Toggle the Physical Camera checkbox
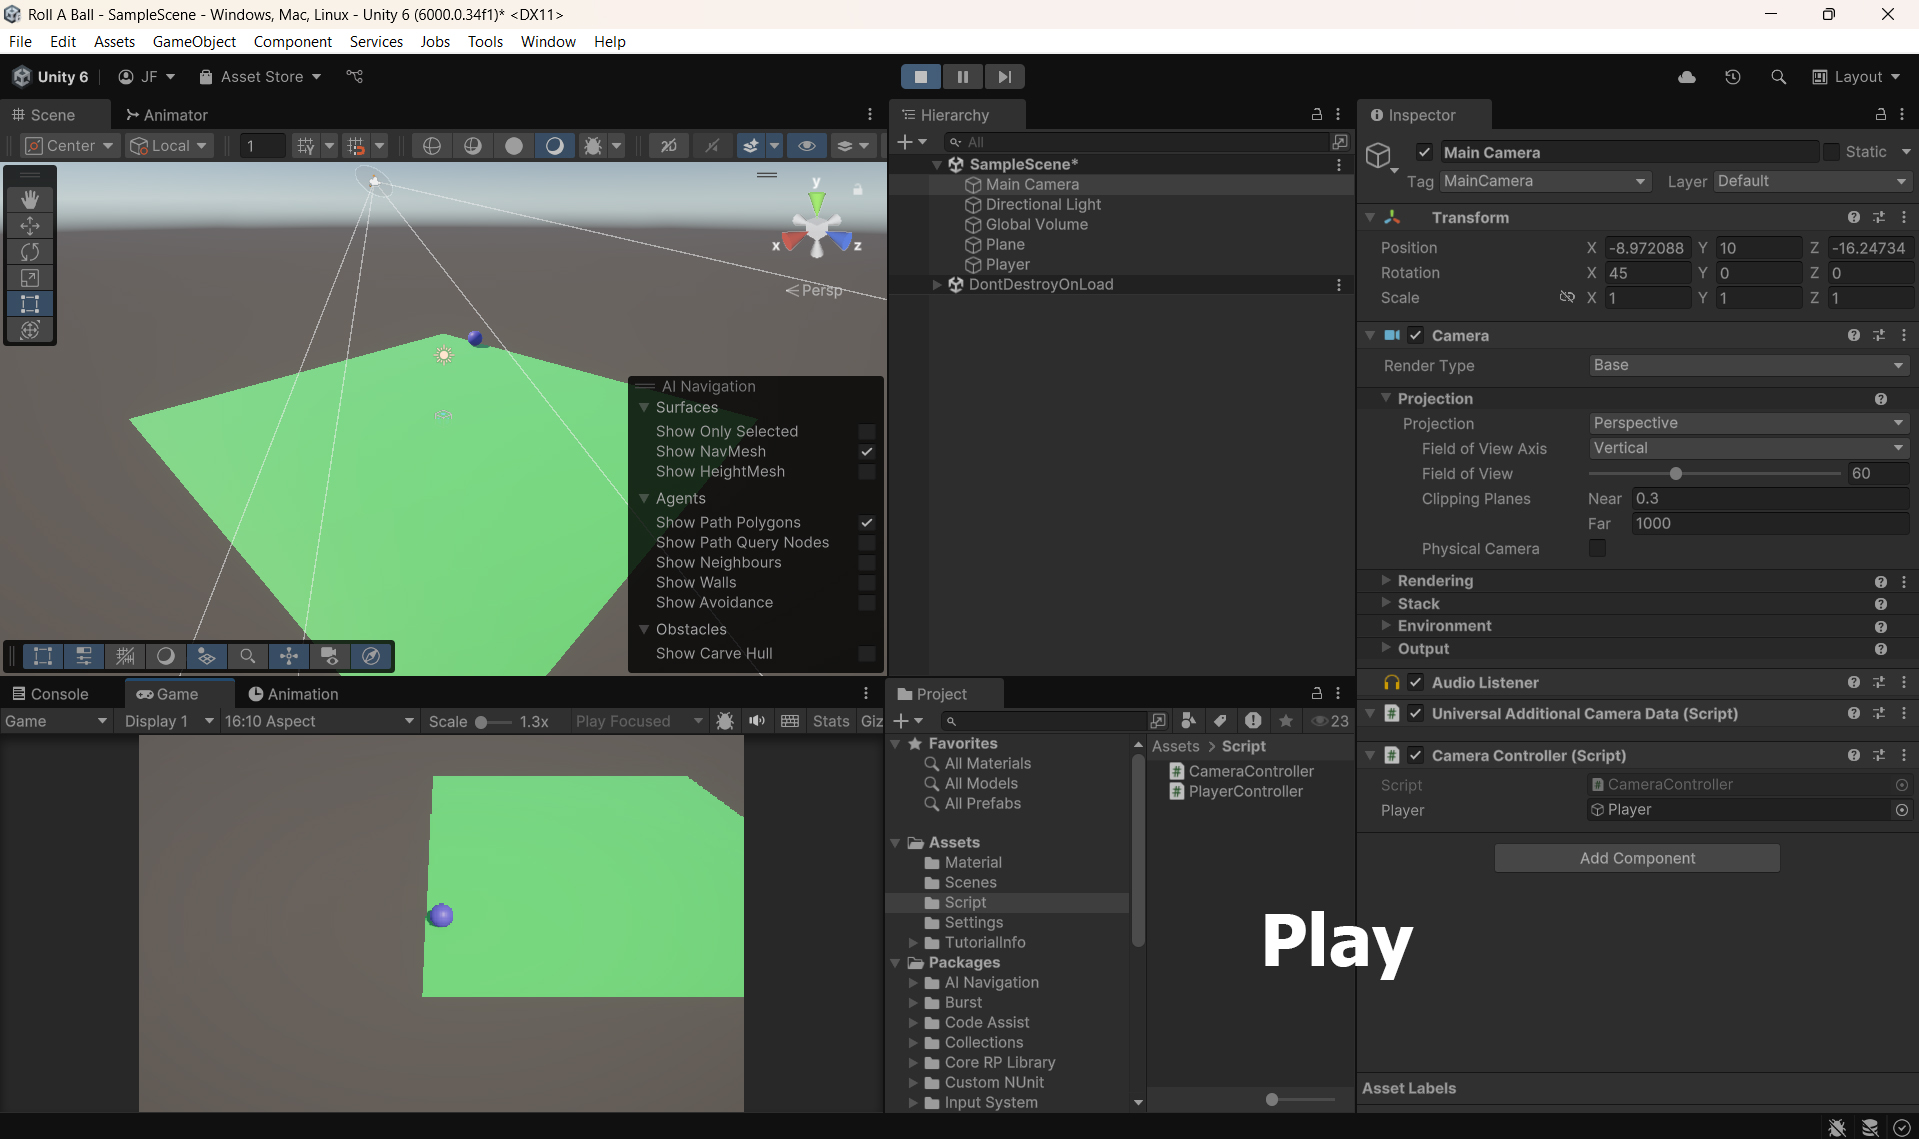This screenshot has width=1919, height=1139. coord(1597,549)
